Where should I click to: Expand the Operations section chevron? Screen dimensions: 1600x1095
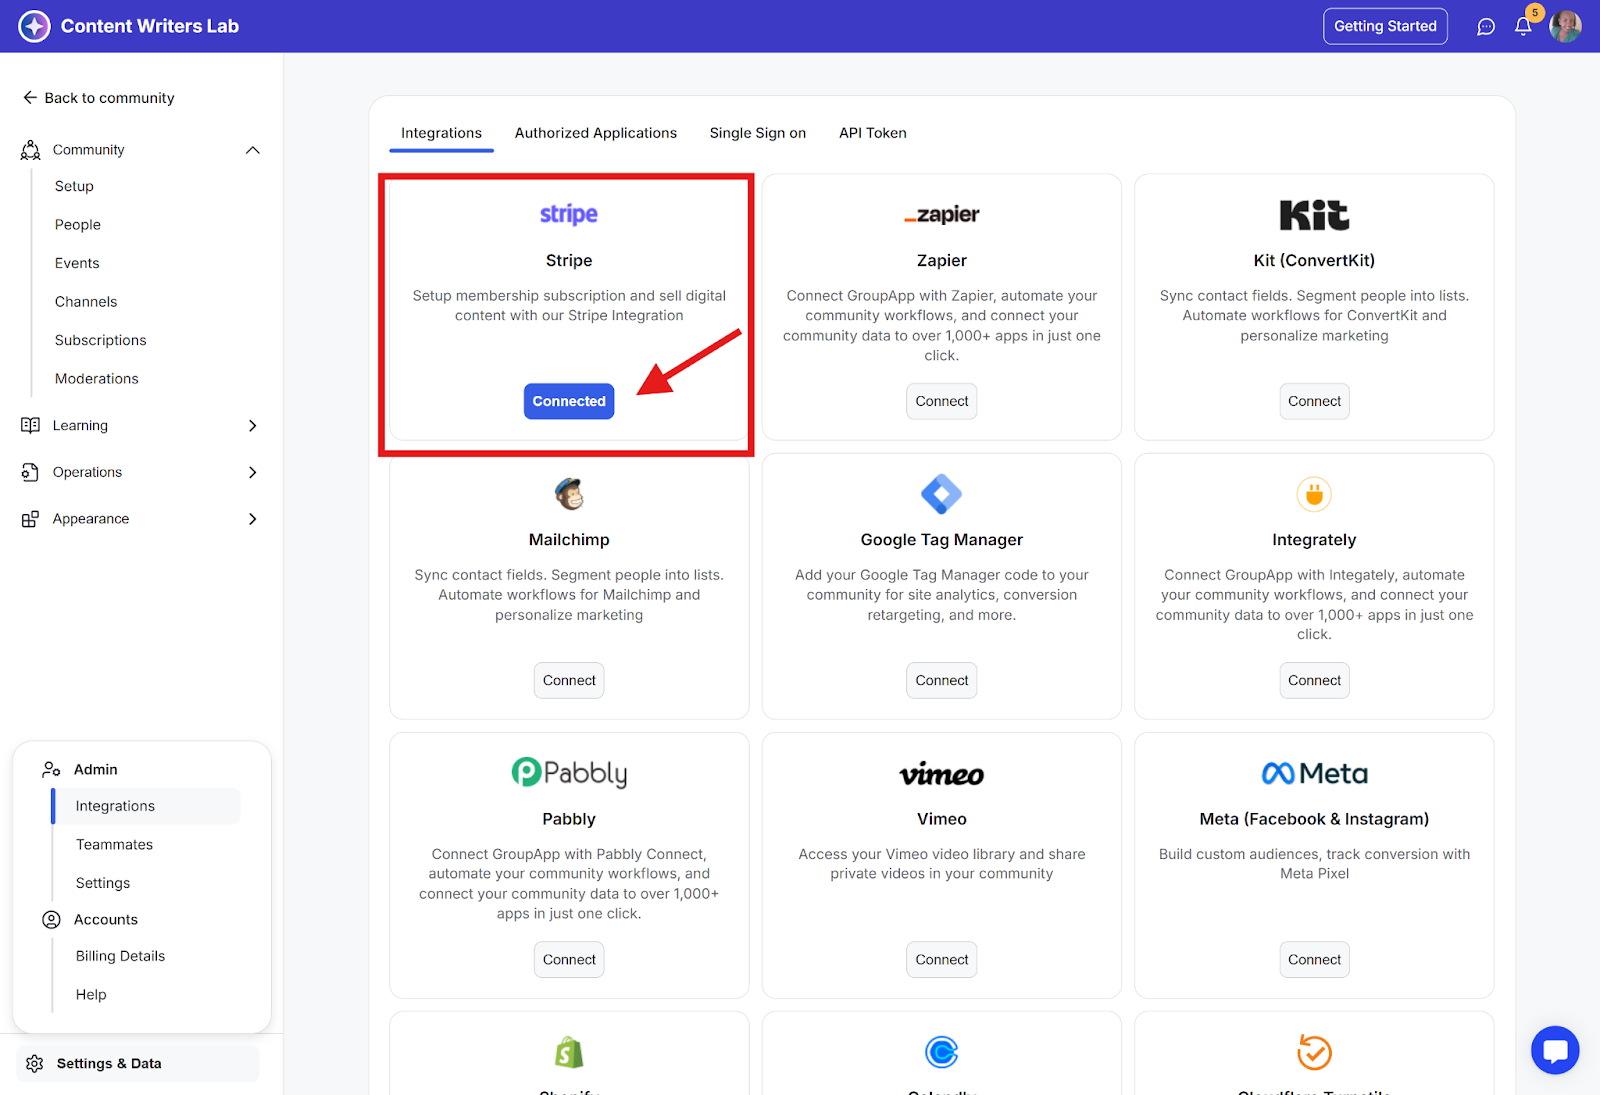pyautogui.click(x=253, y=472)
